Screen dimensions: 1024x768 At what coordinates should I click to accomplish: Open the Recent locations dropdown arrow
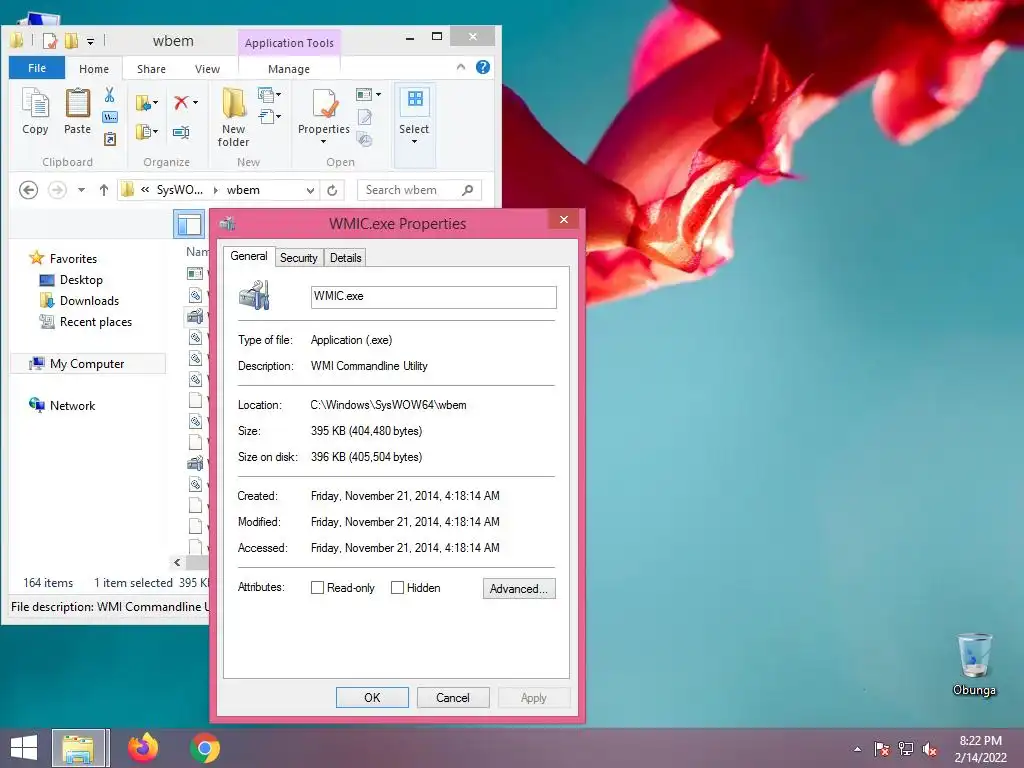pos(81,190)
